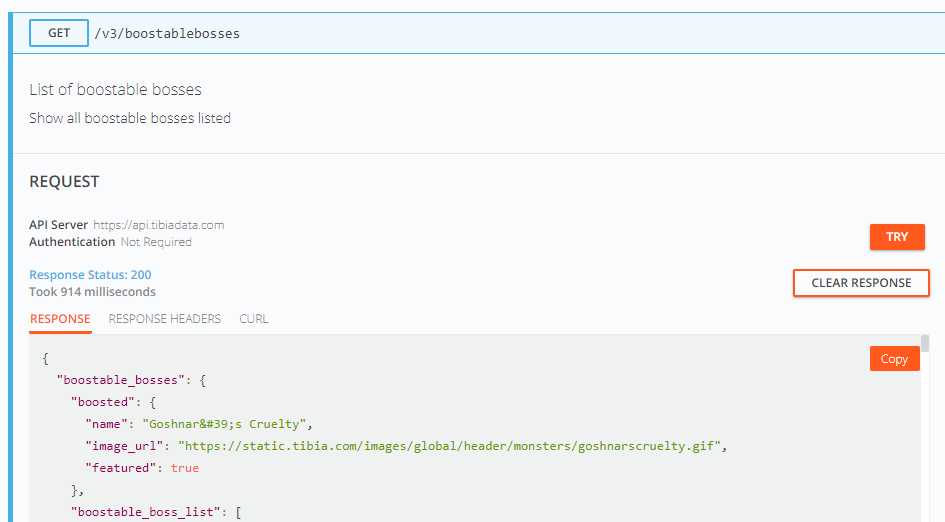This screenshot has height=522, width=945.
Task: Click the GET method badge
Action: point(58,33)
